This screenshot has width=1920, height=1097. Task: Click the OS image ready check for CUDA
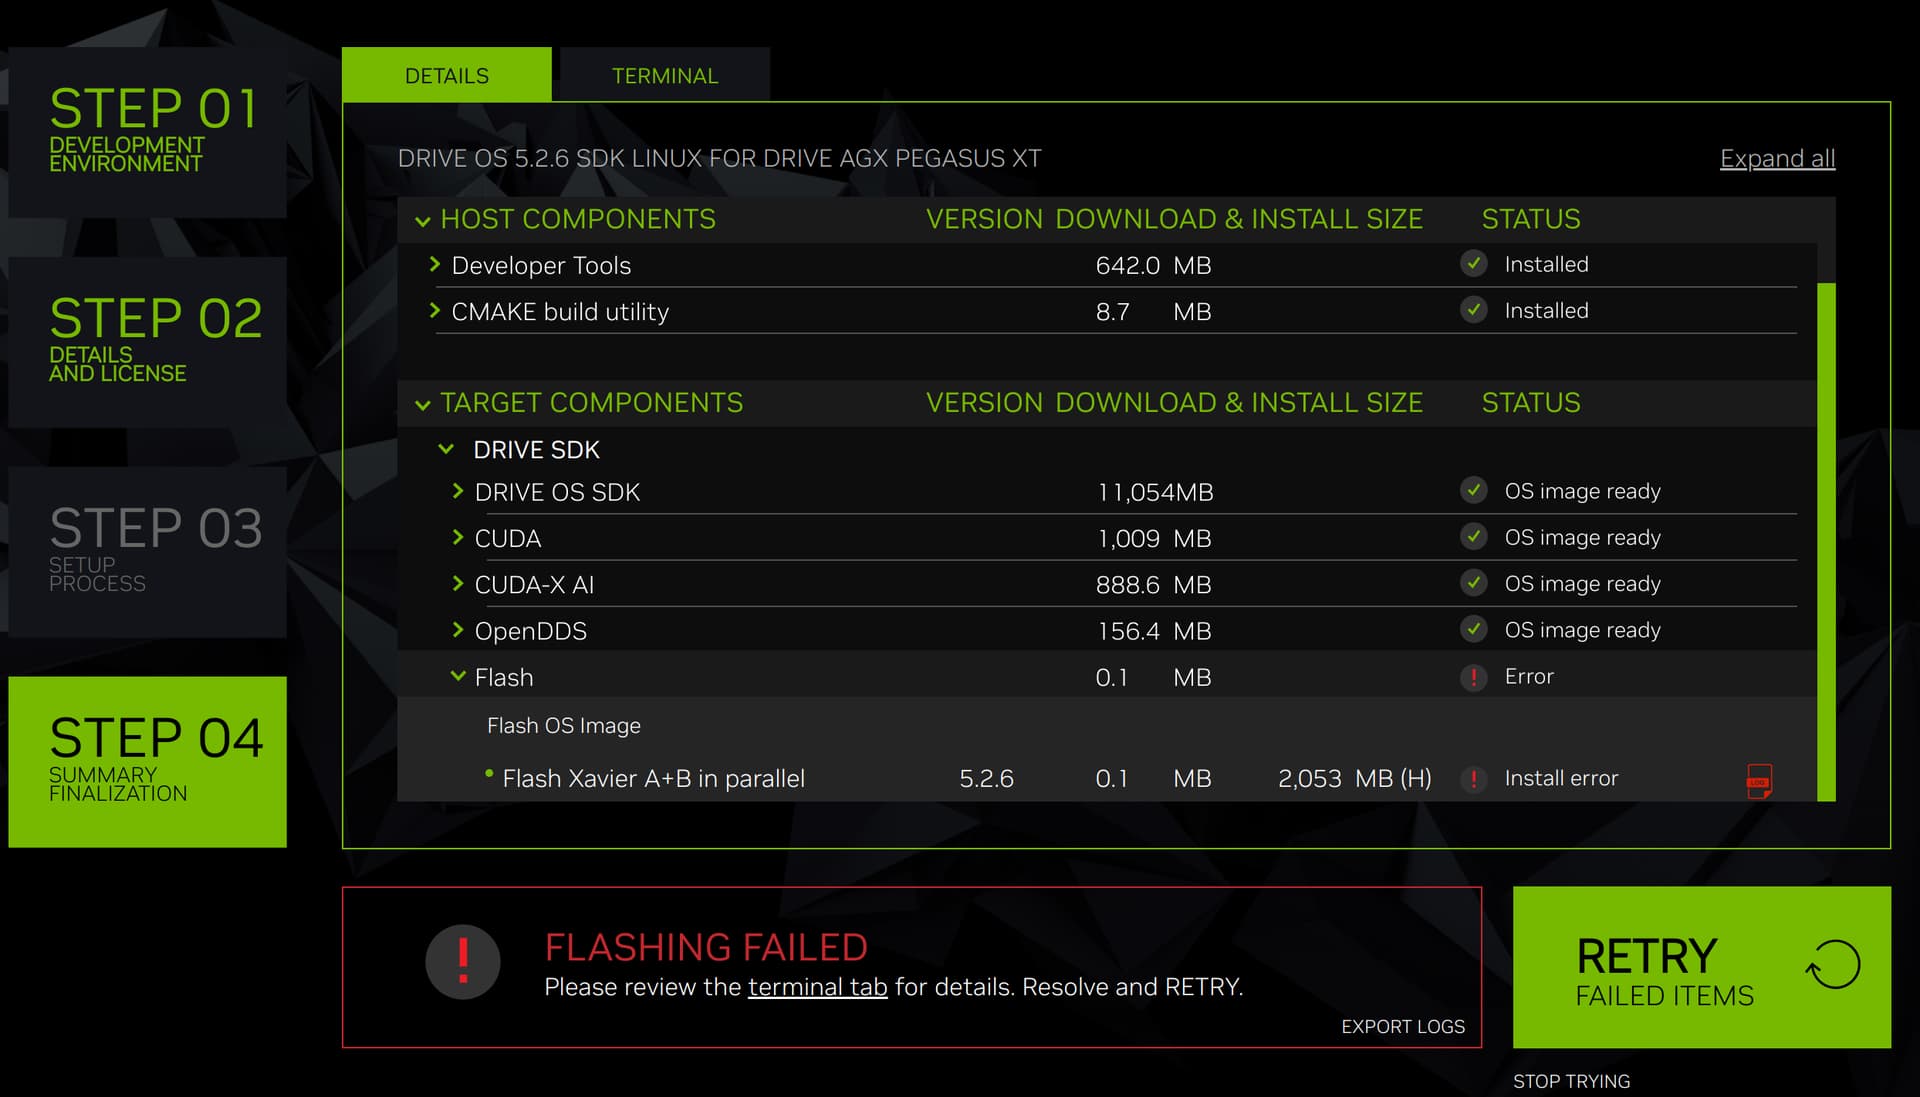1474,537
